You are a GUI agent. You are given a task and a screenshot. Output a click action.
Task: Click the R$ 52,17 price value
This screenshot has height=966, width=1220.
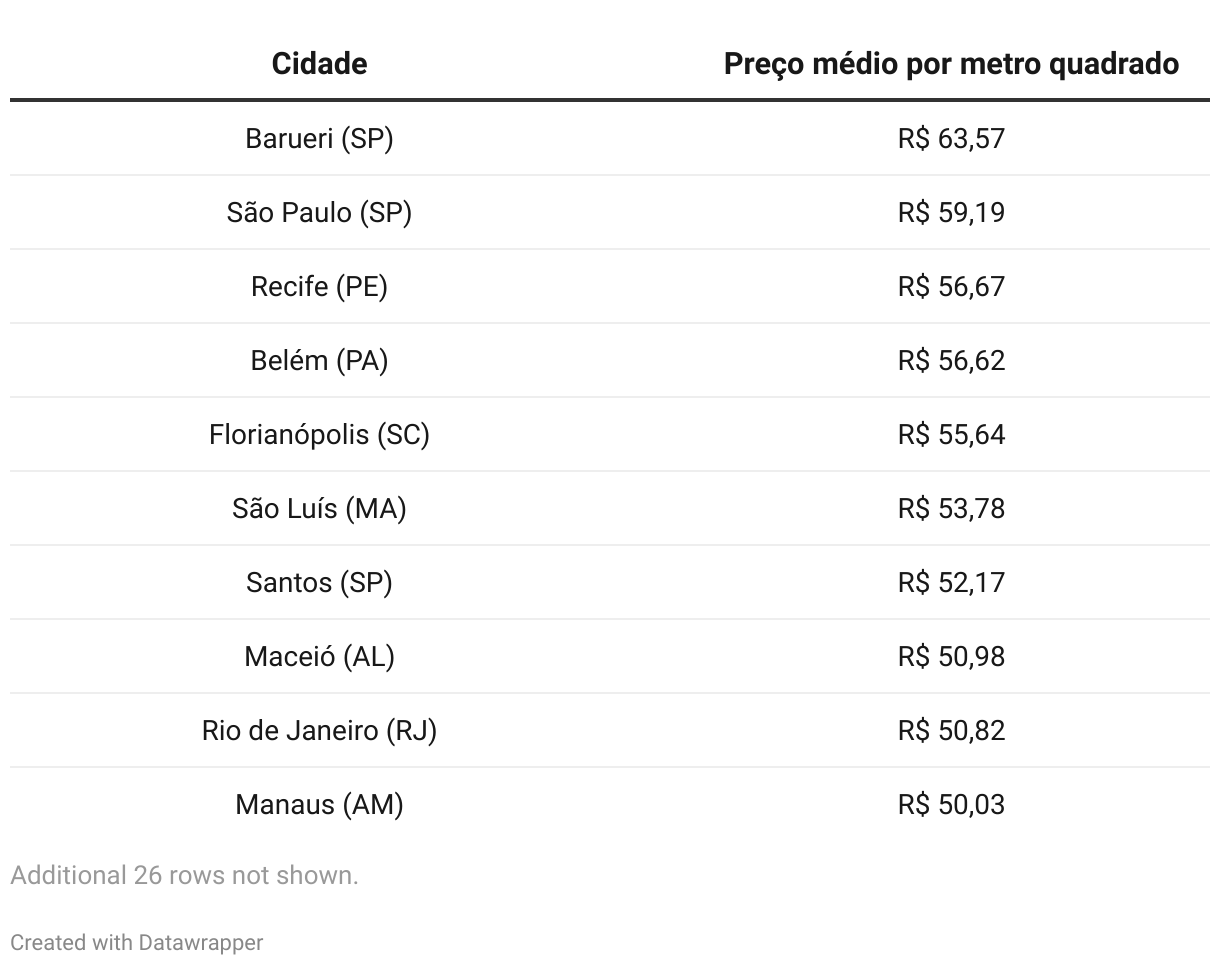[x=951, y=582]
